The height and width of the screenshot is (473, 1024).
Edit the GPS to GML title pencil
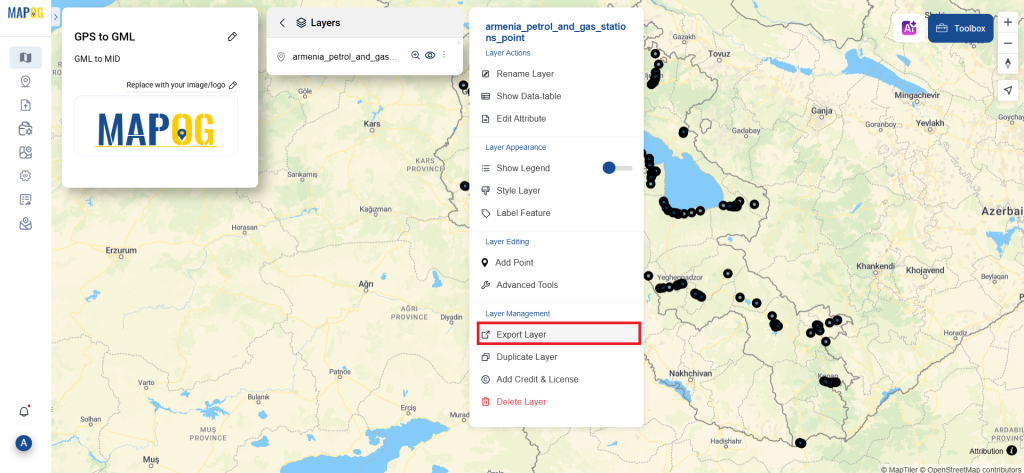(232, 37)
